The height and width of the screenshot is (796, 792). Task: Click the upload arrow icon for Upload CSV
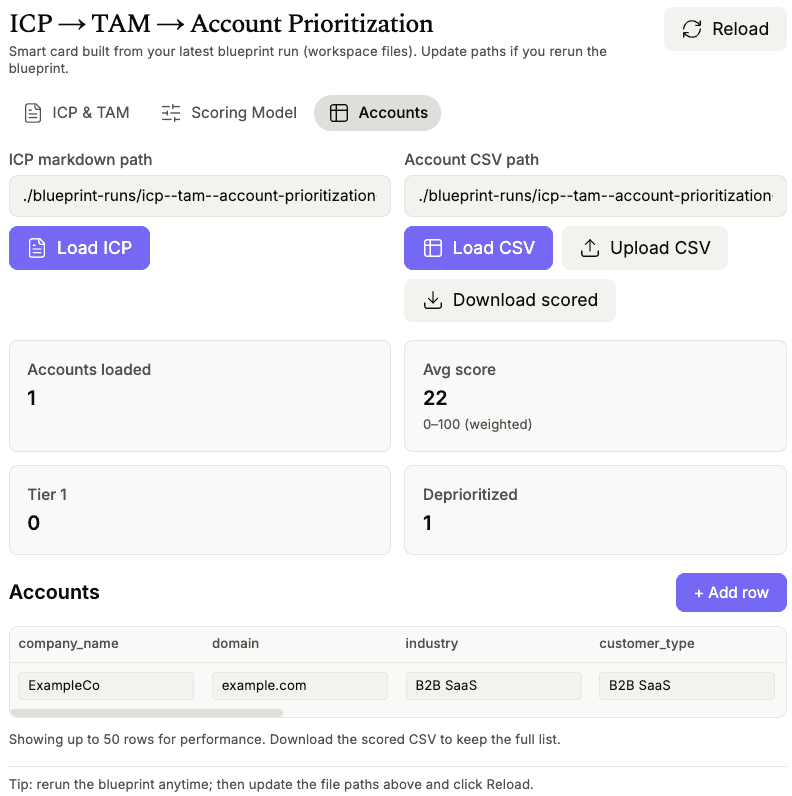tap(590, 248)
